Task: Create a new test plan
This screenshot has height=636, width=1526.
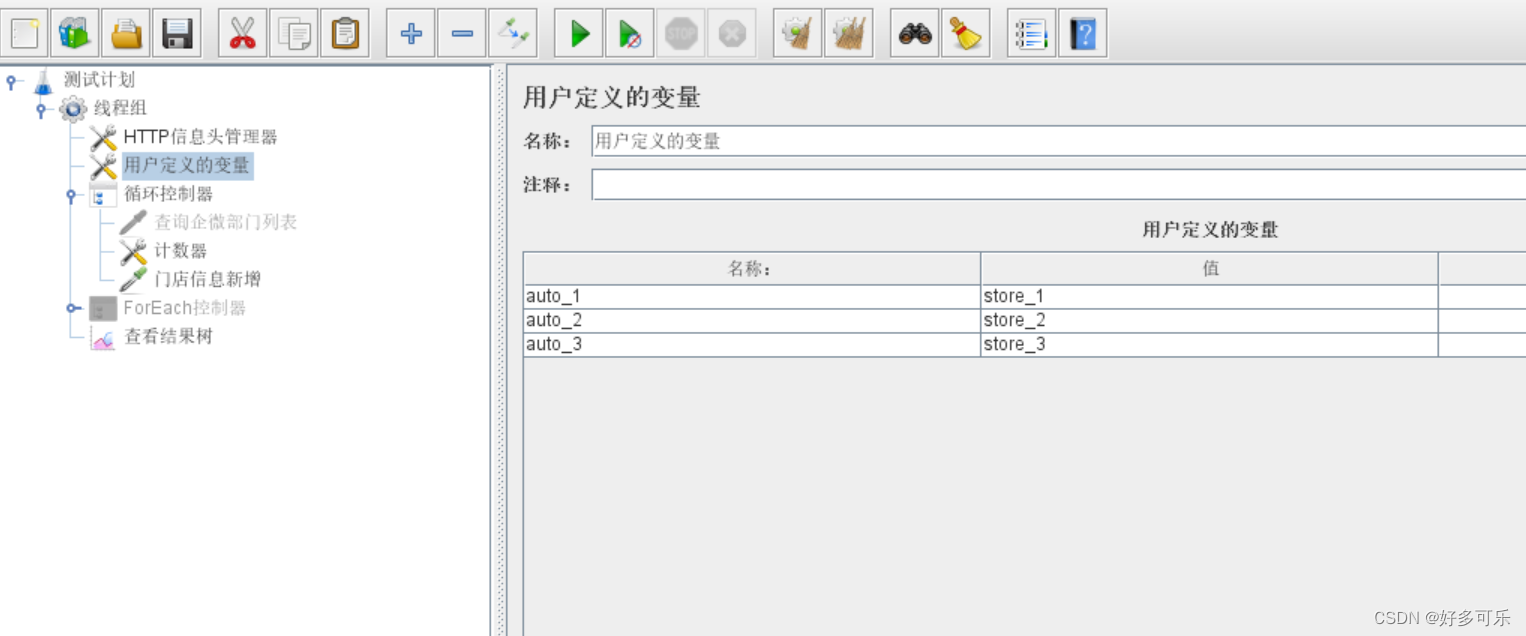Action: pyautogui.click(x=25, y=32)
